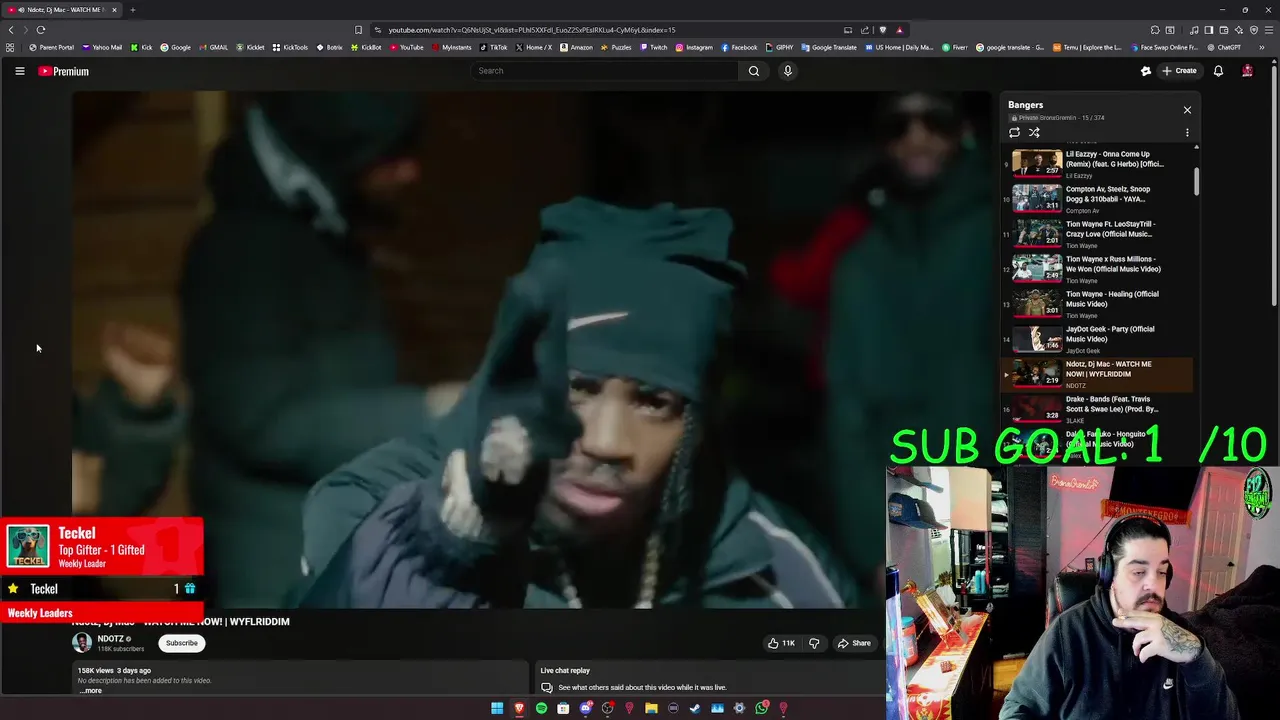Open the KickTools bookmark
This screenshot has height=720, width=1280.
(290, 47)
